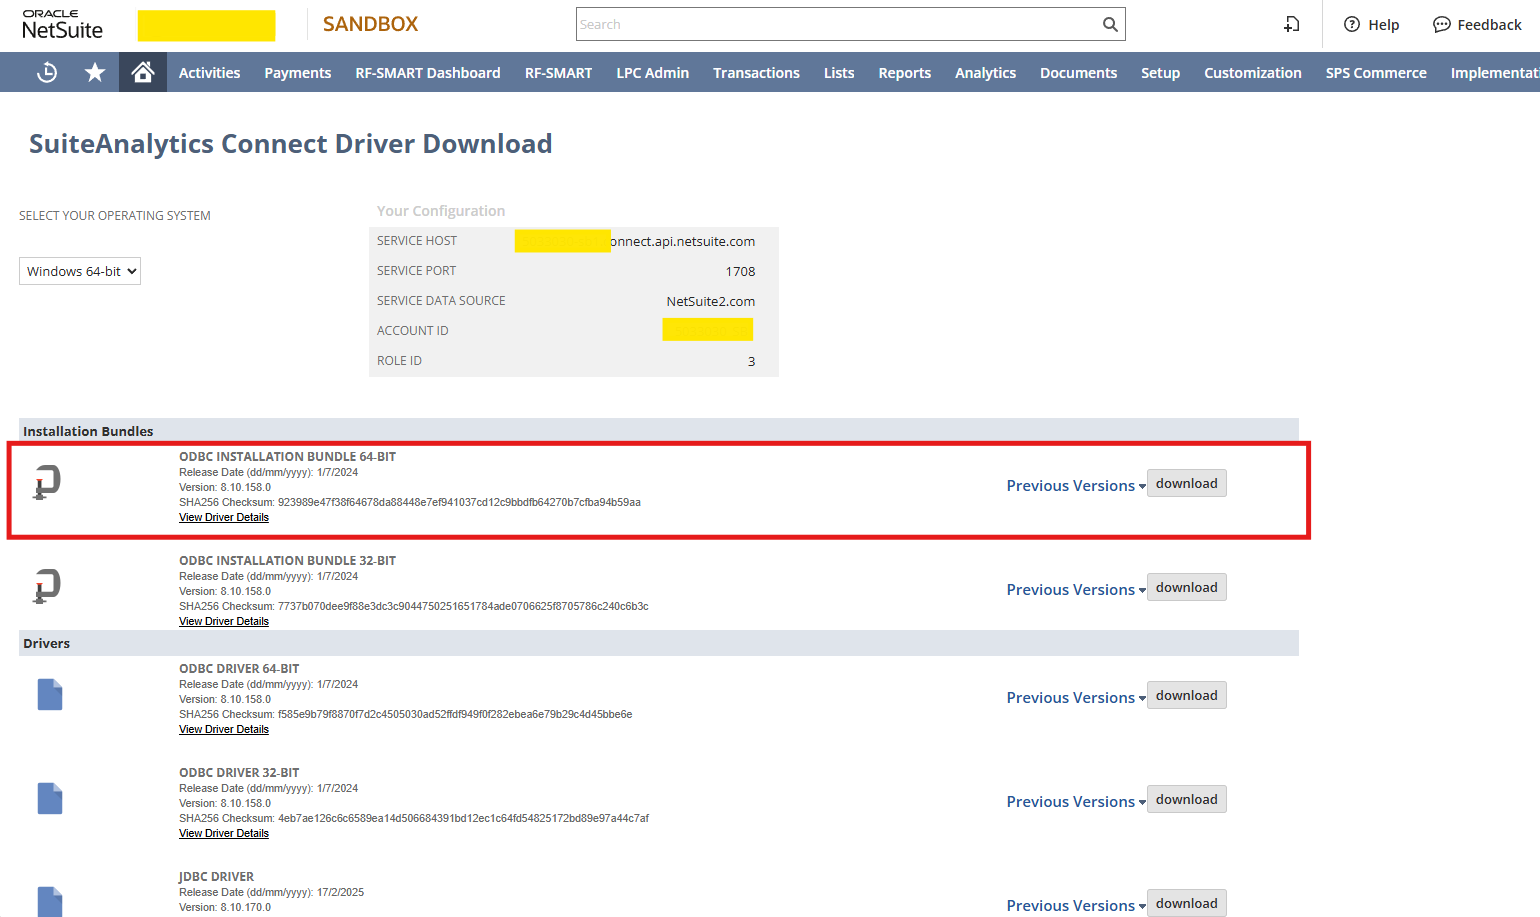Download the ODBC Installation Bundle 32-bit
Viewport: 1540px width, 917px height.
1186,587
